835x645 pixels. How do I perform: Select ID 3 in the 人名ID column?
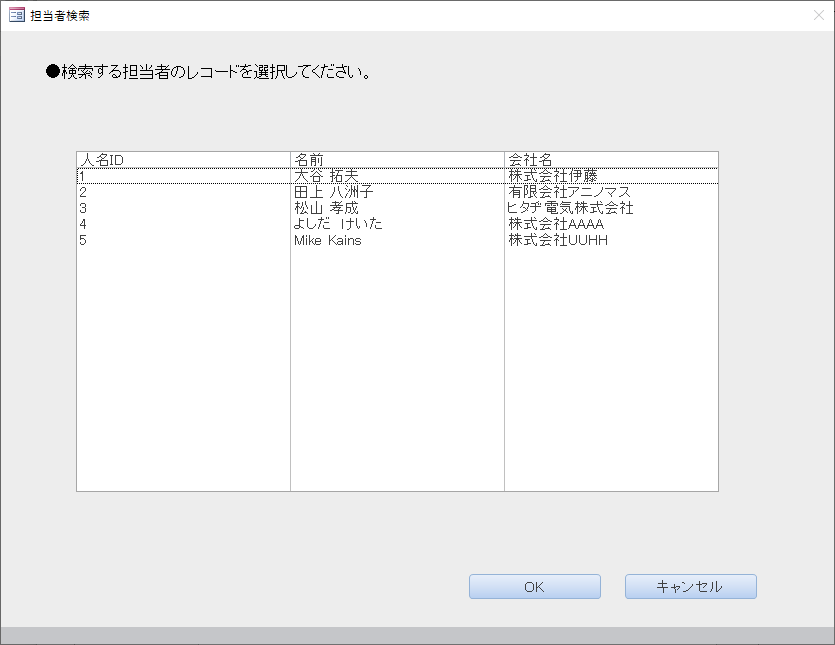tap(84, 208)
